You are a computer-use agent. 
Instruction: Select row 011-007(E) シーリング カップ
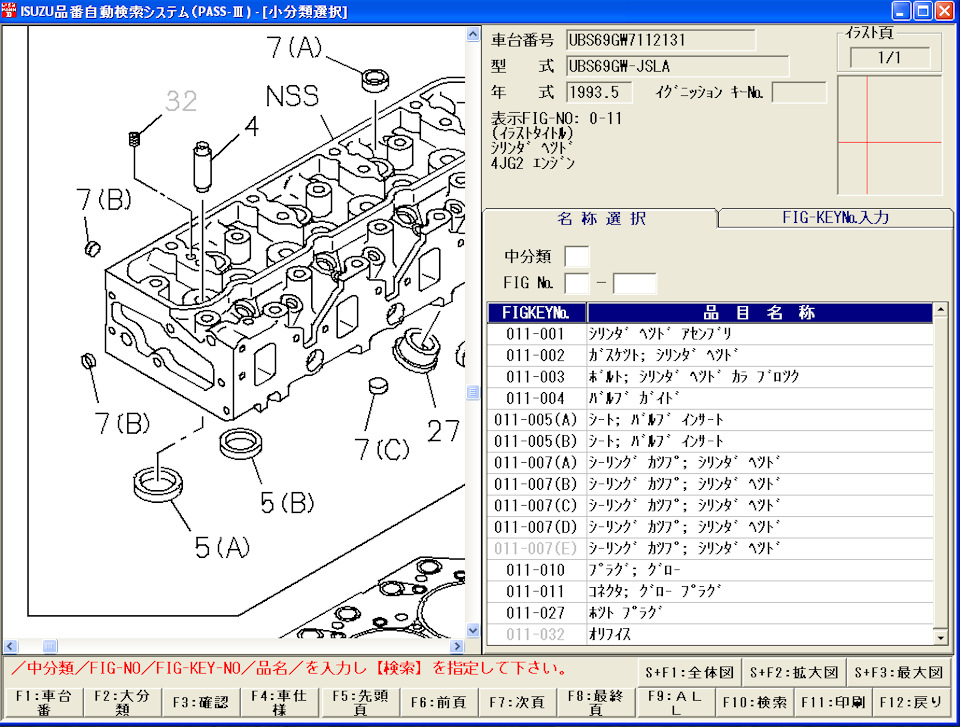pyautogui.click(x=710, y=548)
